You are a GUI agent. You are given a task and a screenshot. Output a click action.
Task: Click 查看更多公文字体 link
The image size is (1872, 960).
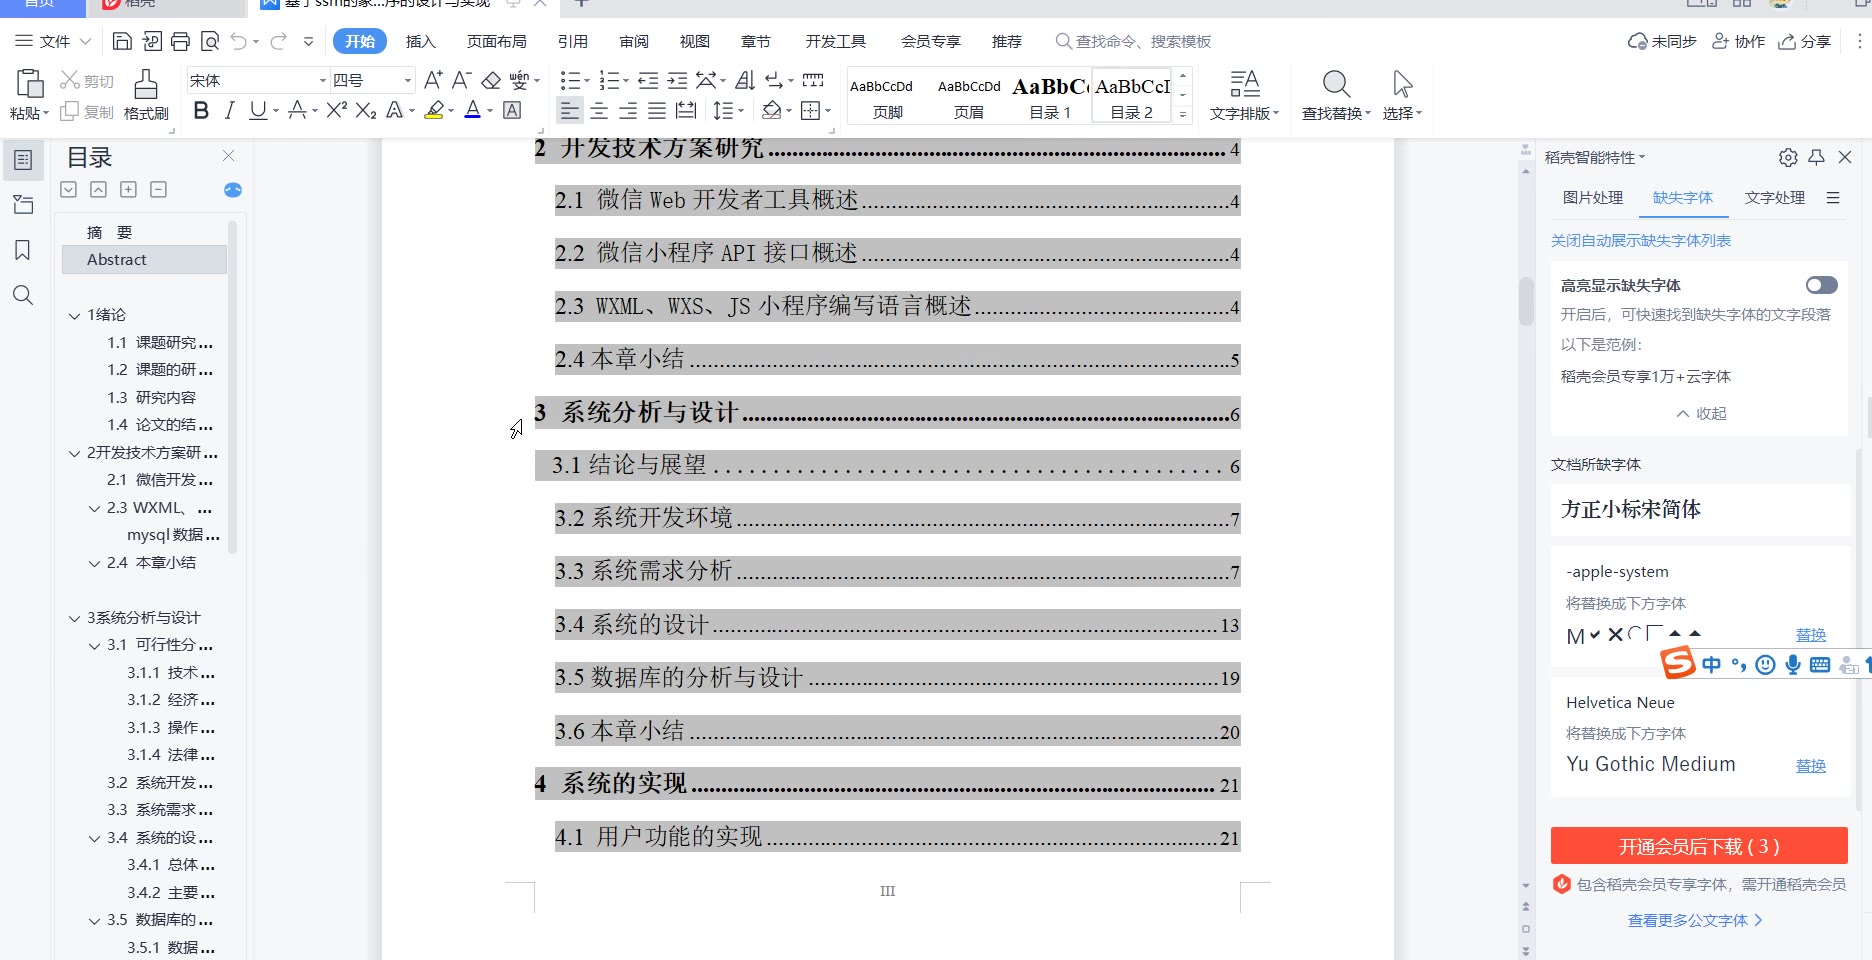click(x=1695, y=920)
